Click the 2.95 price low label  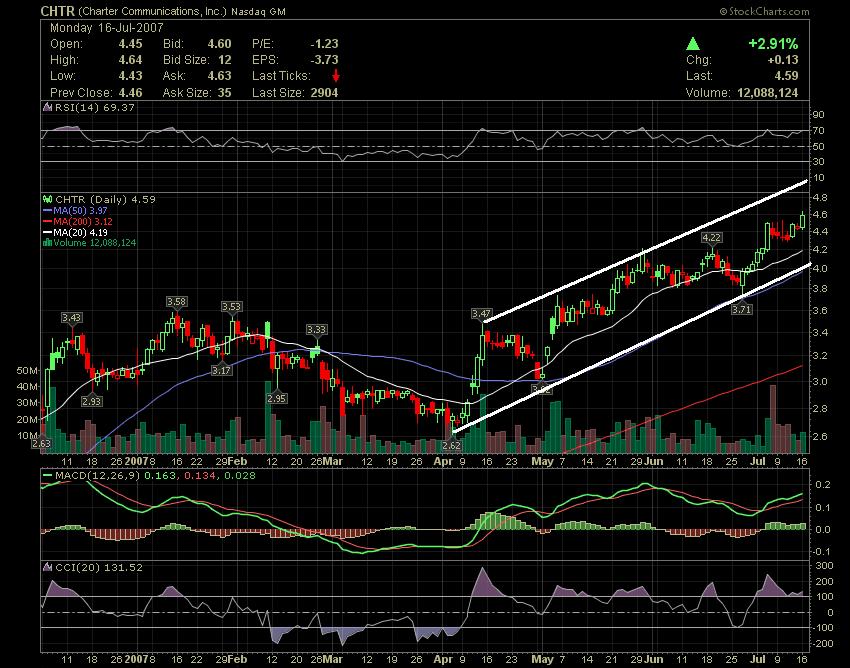click(x=276, y=399)
